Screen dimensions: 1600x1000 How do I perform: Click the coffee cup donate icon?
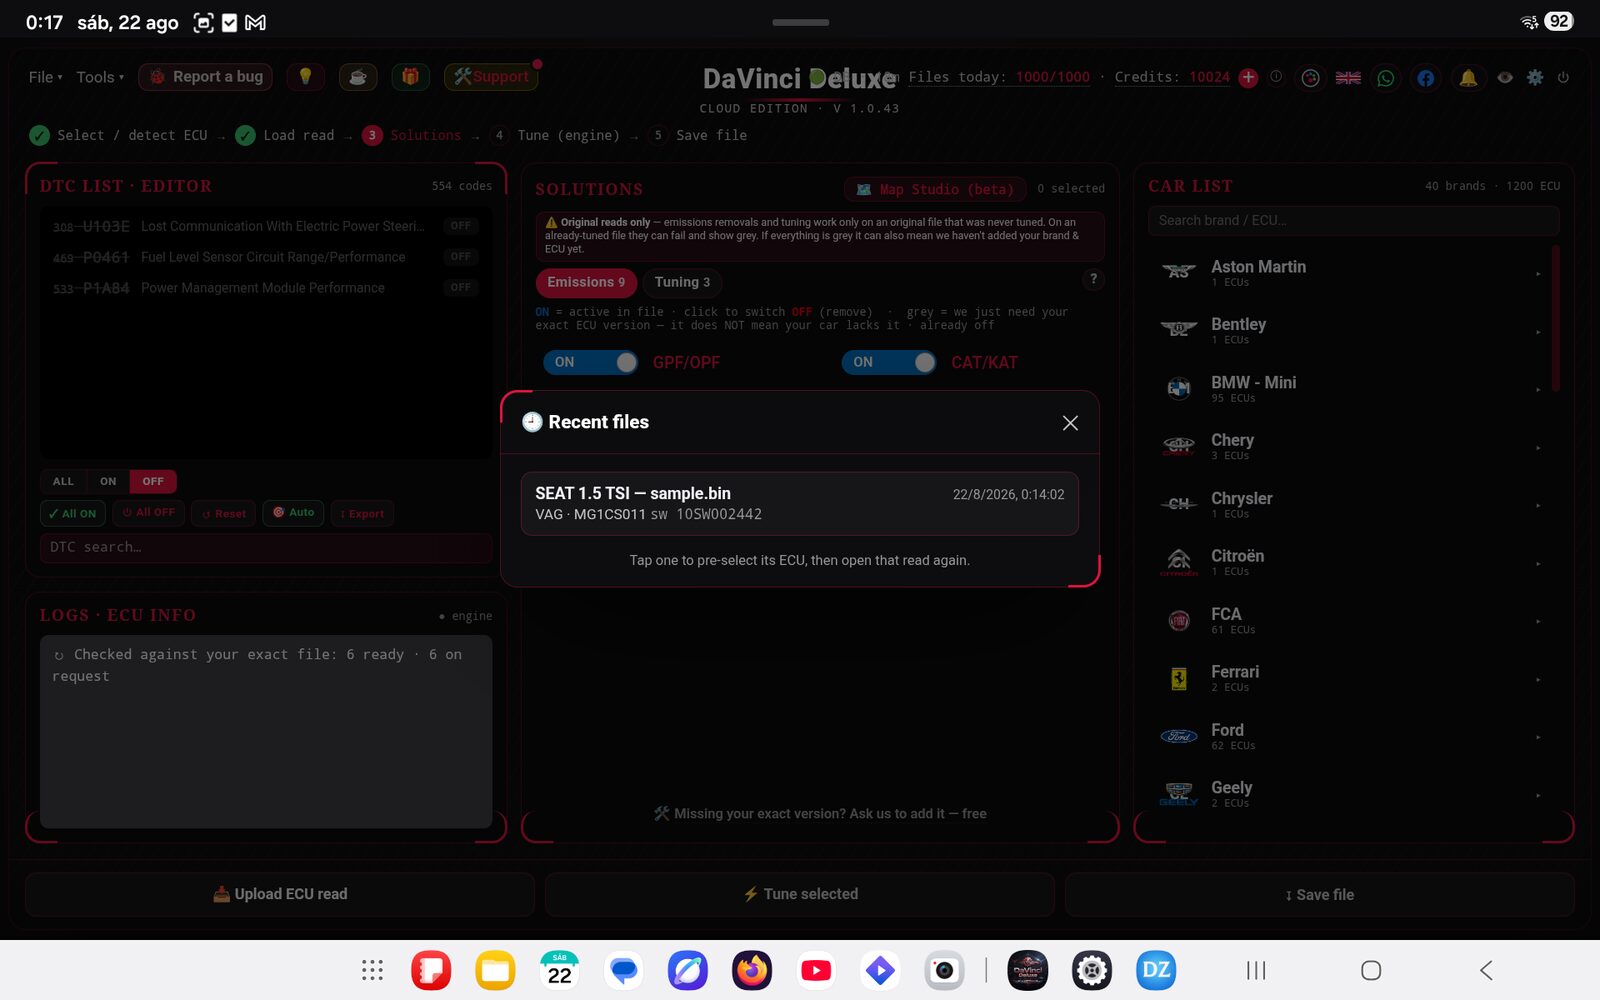coord(358,77)
